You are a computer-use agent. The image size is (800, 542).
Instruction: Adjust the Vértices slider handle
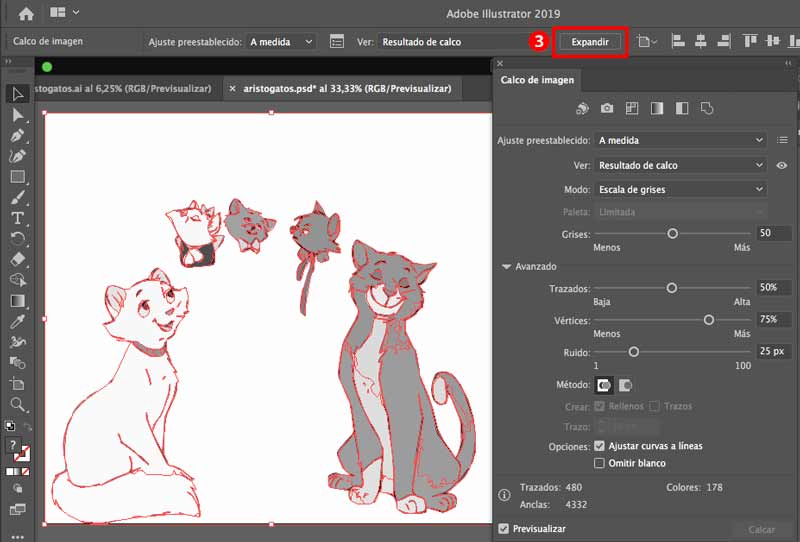(709, 320)
